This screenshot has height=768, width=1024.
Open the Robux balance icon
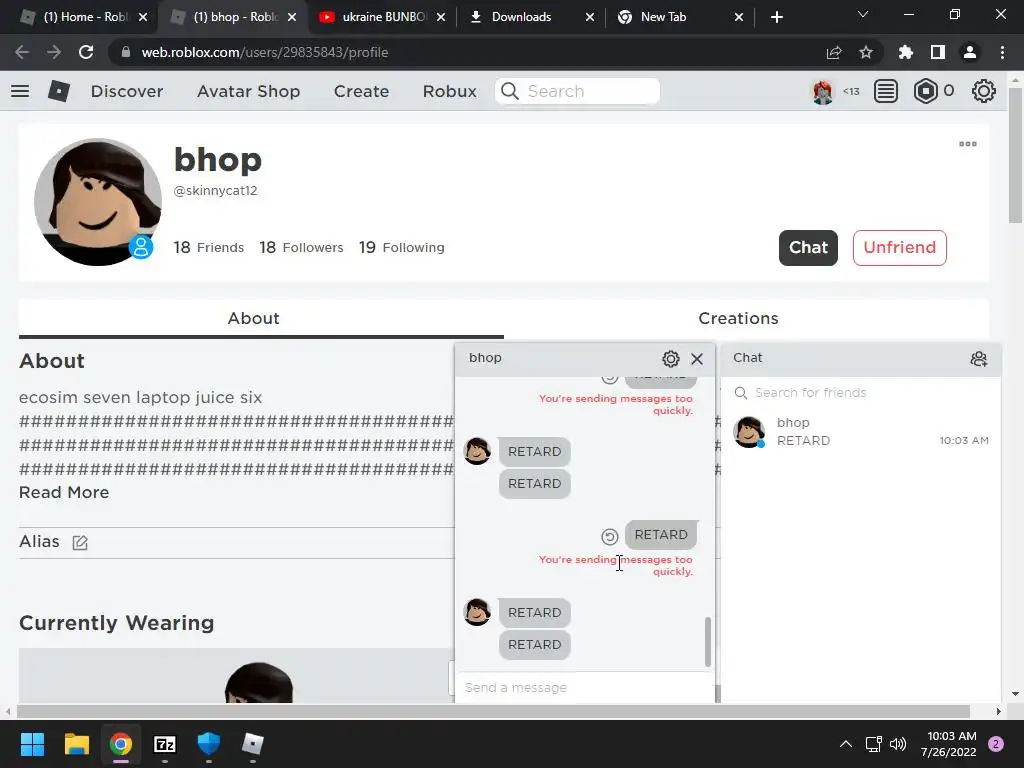pos(925,91)
